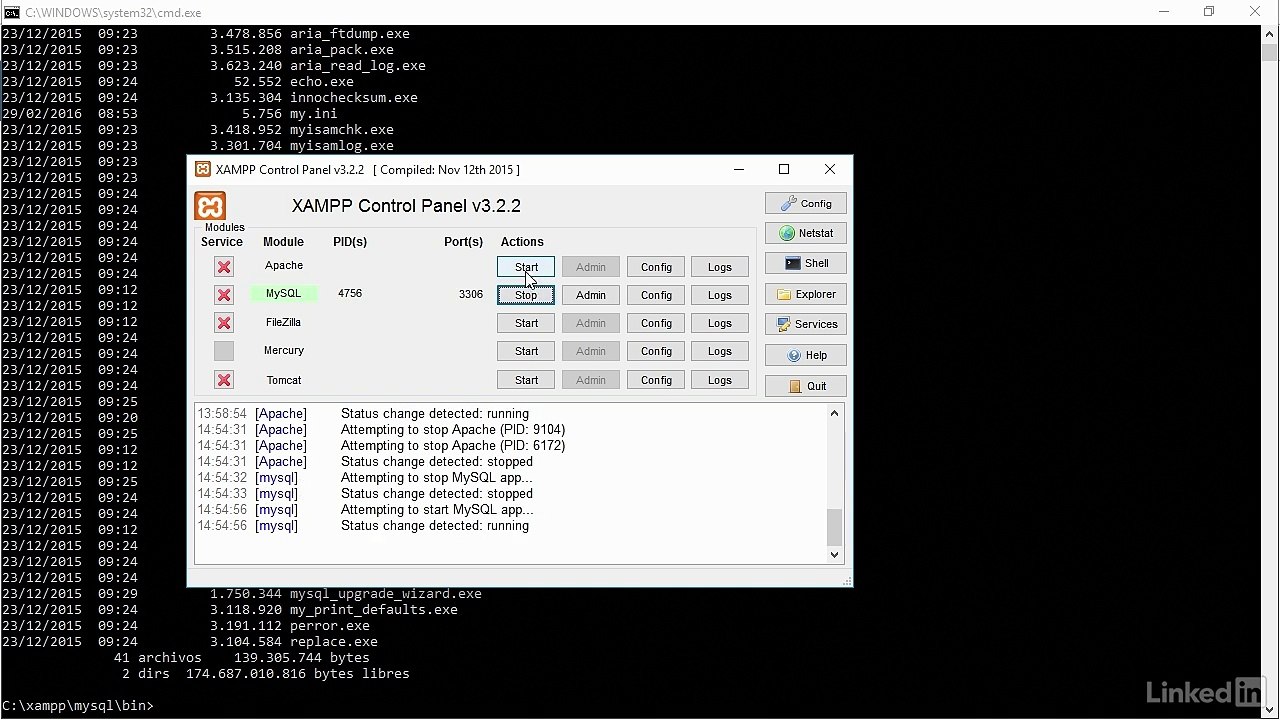1280x720 pixels.
Task: Click the Apache module label
Action: click(284, 266)
